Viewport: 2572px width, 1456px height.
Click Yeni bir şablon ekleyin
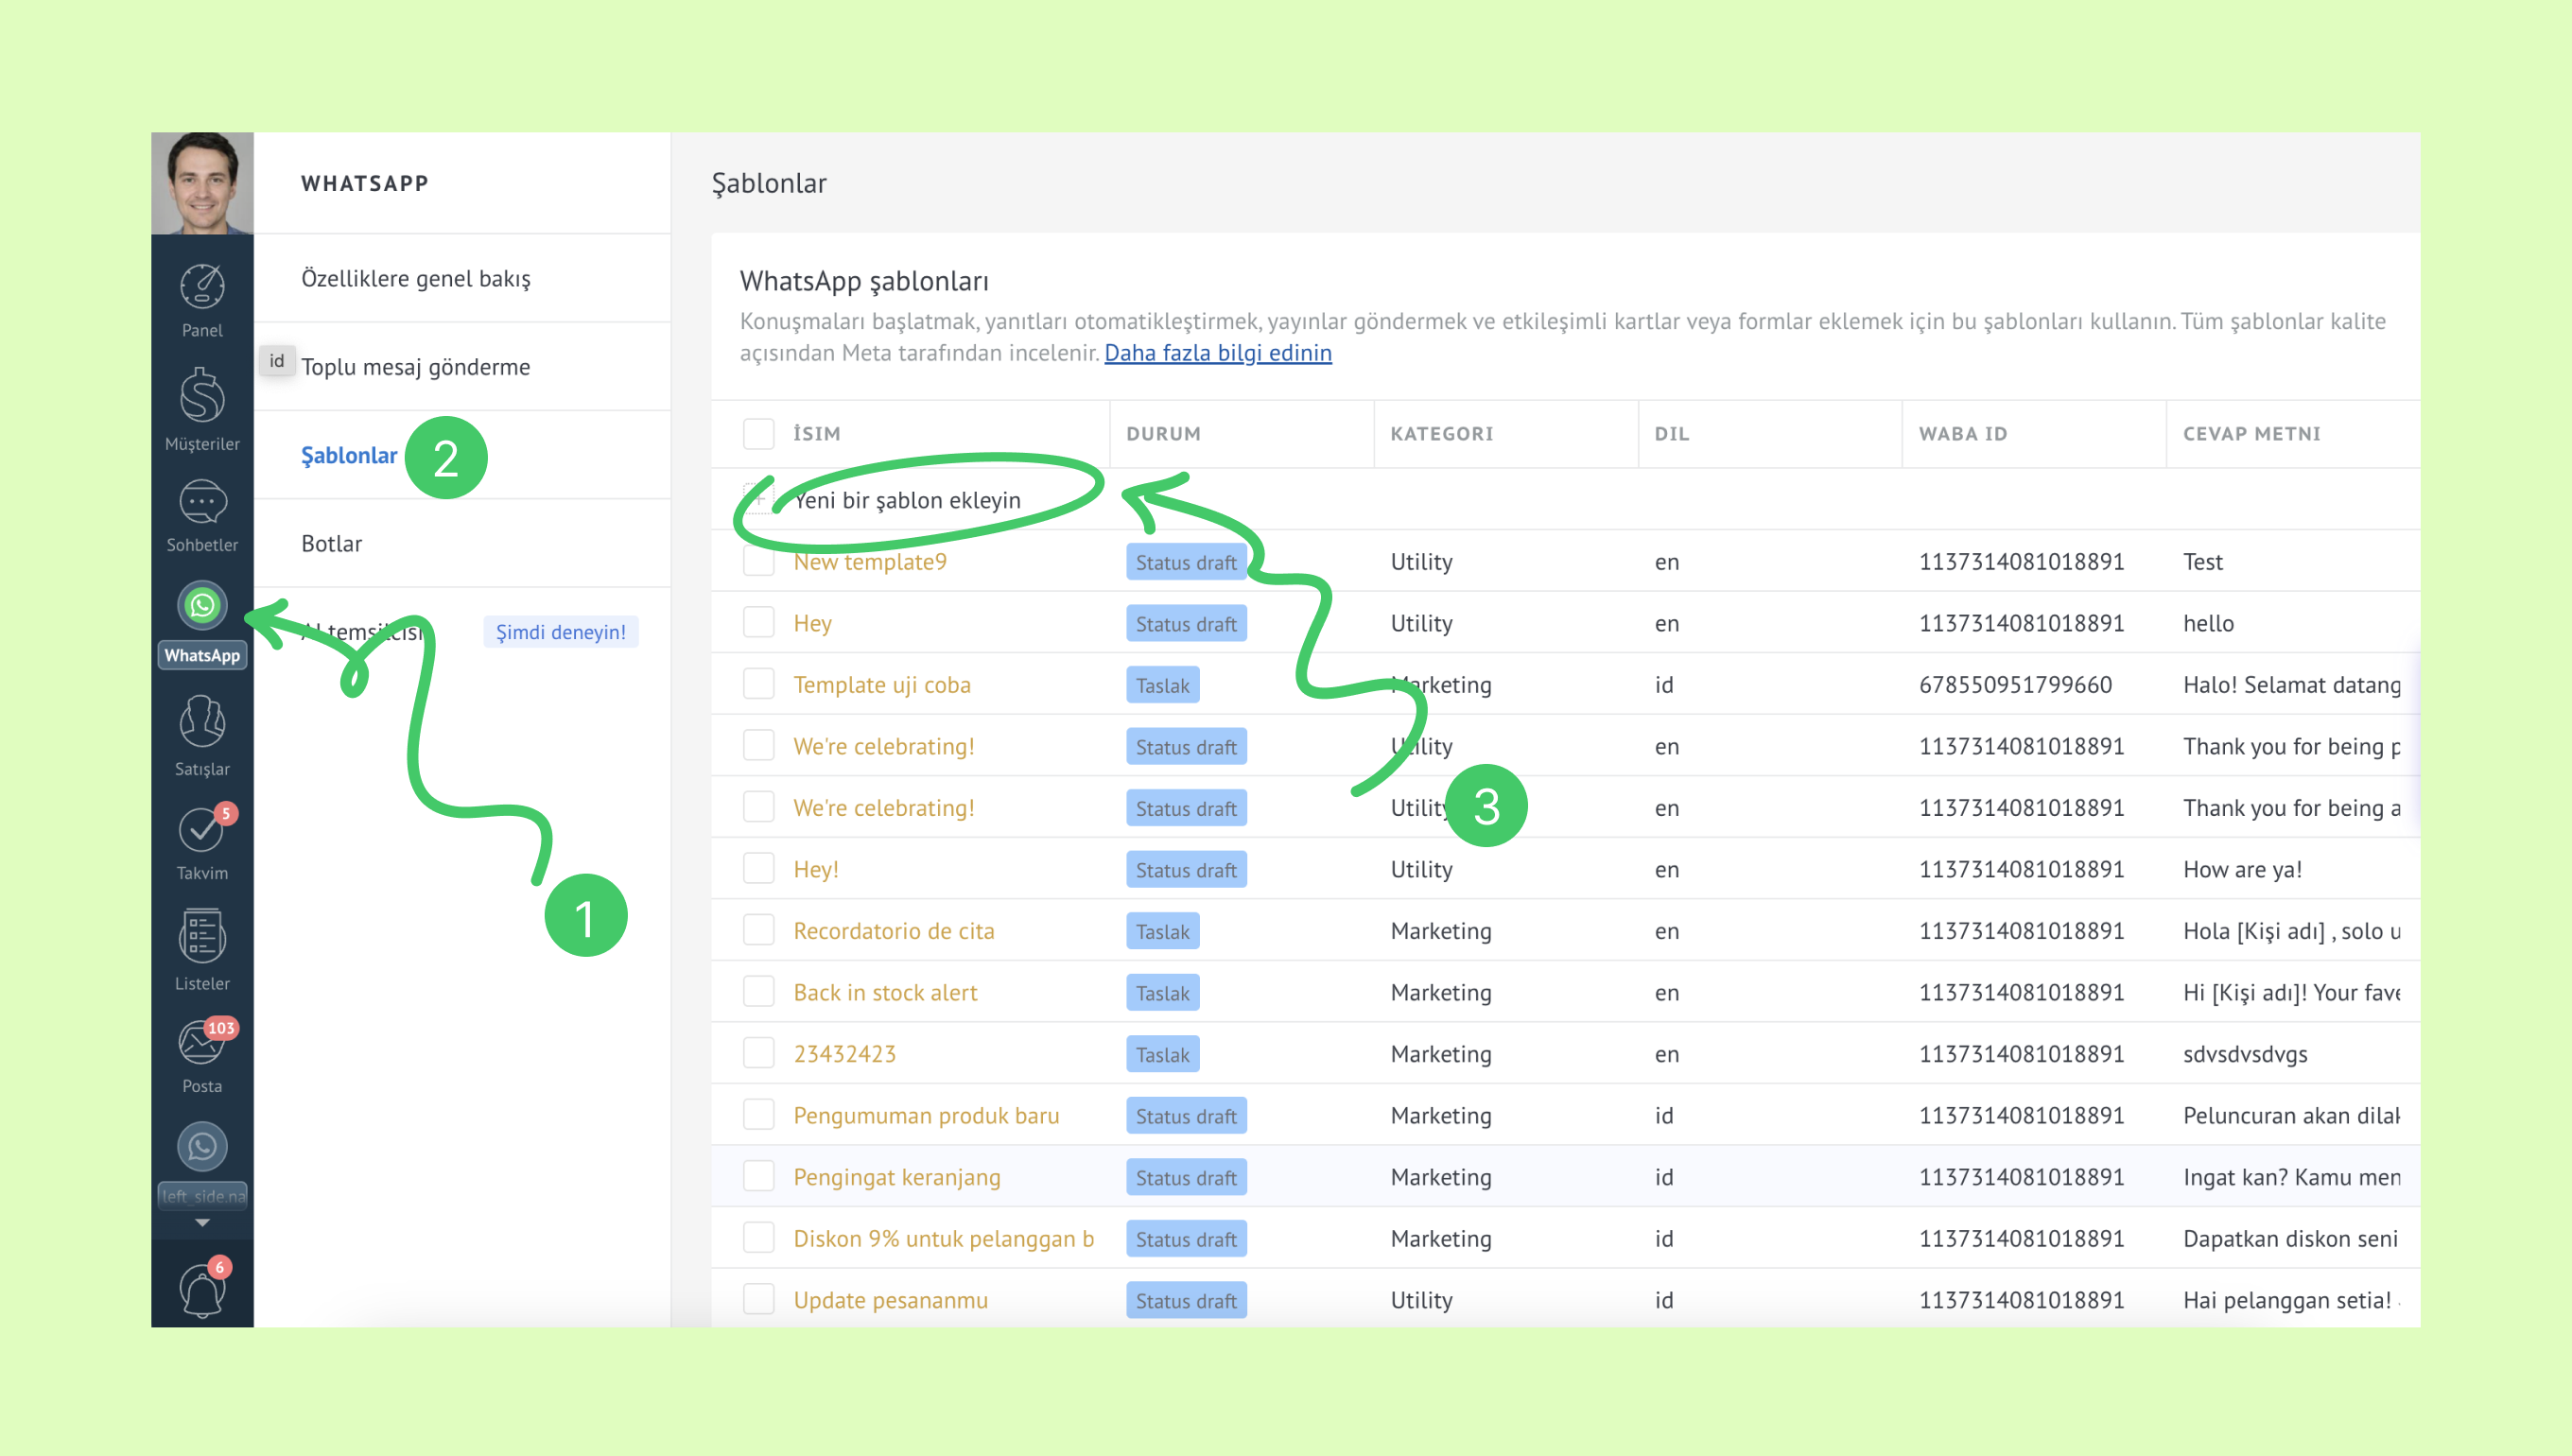pos(906,500)
